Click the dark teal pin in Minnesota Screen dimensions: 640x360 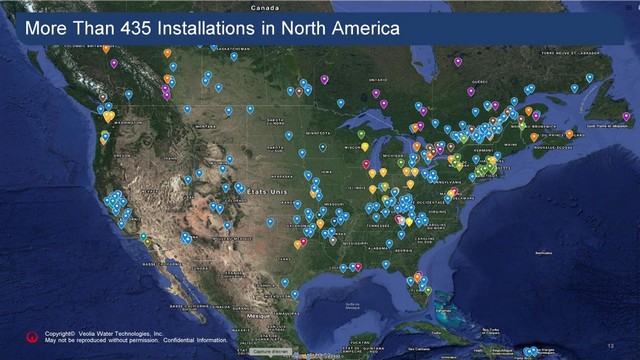[323, 147]
